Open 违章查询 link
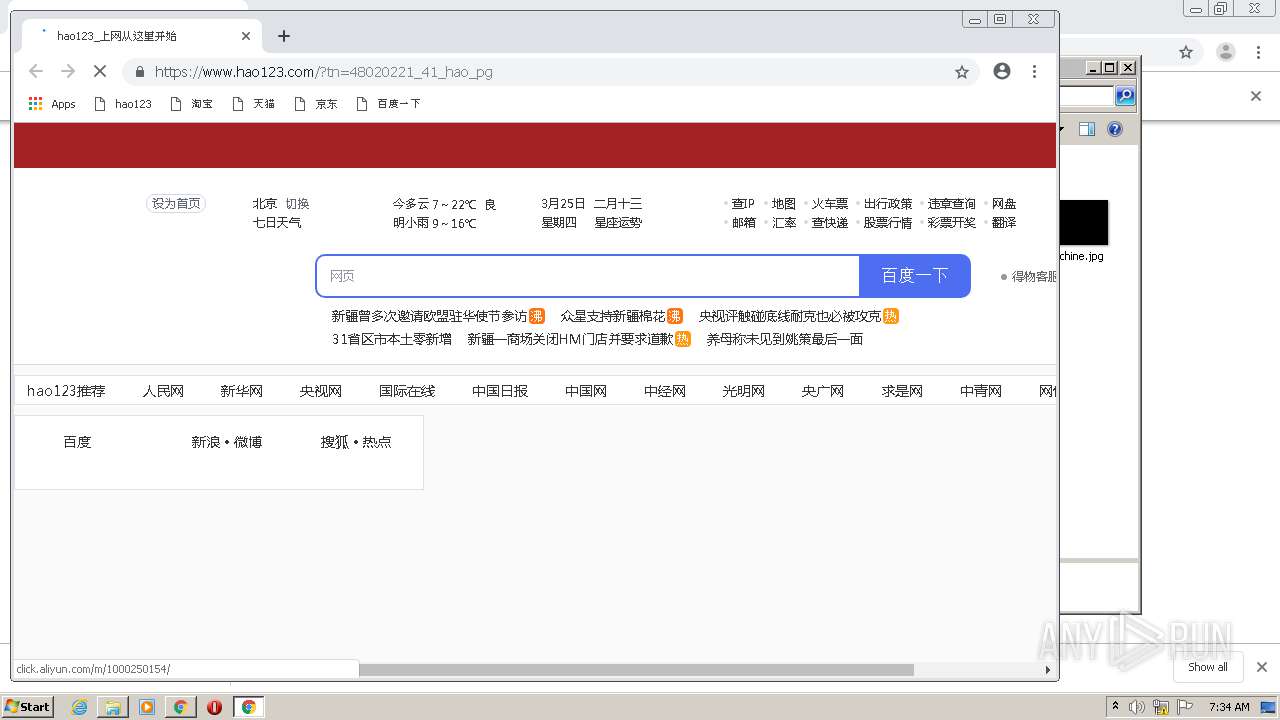This screenshot has height=720, width=1280. 952,204
